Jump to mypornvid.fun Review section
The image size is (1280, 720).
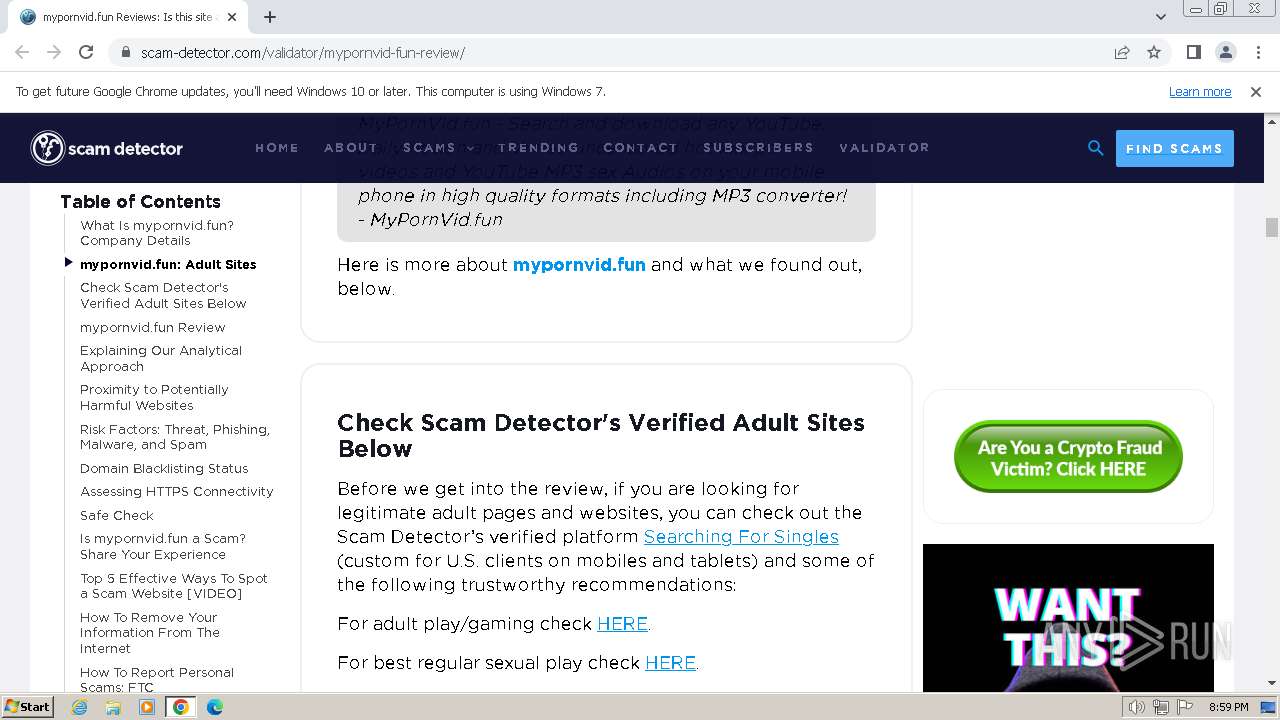point(153,327)
